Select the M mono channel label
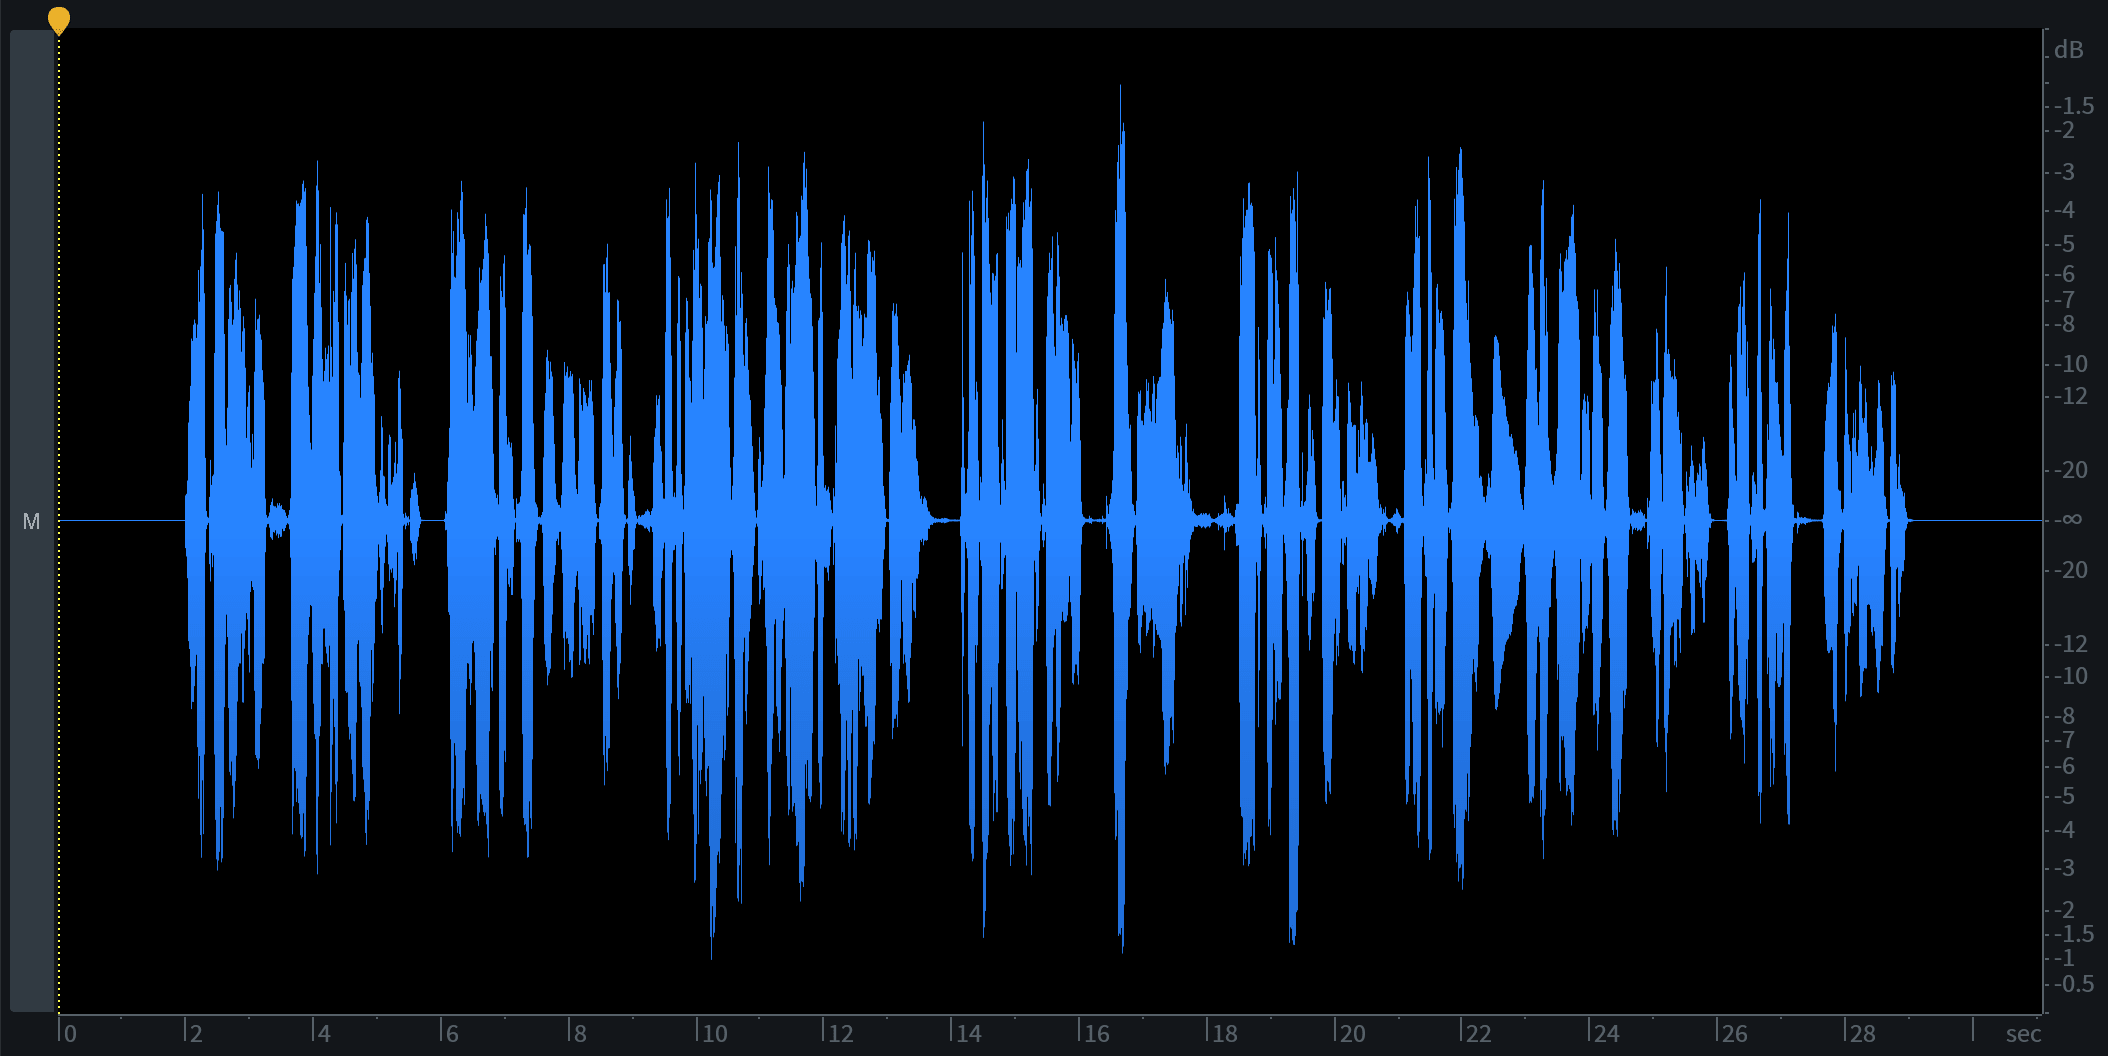 (x=32, y=522)
